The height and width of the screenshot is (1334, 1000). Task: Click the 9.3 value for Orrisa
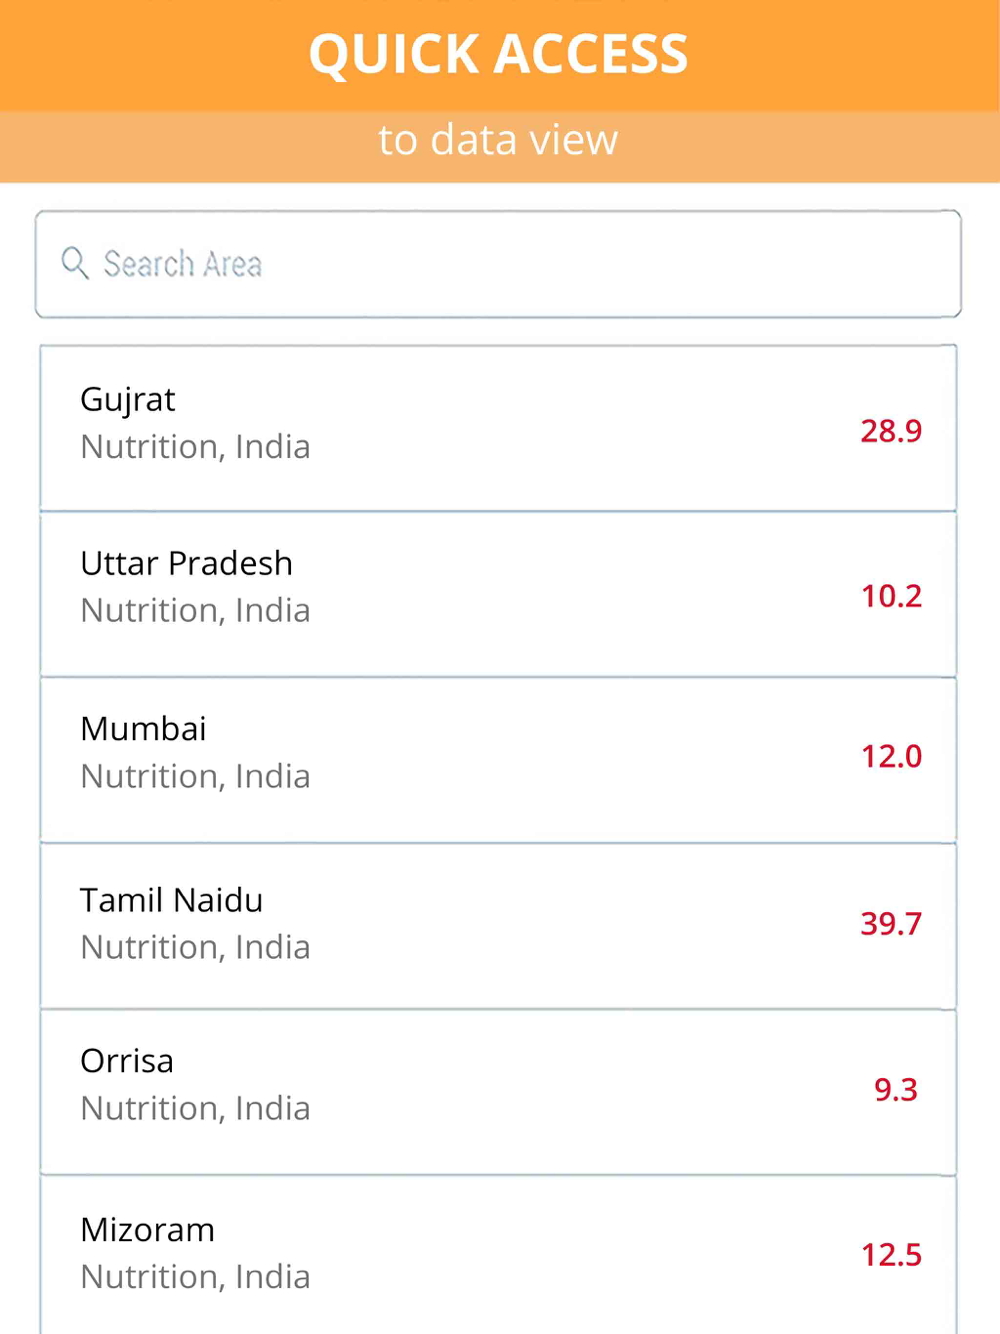(896, 1089)
